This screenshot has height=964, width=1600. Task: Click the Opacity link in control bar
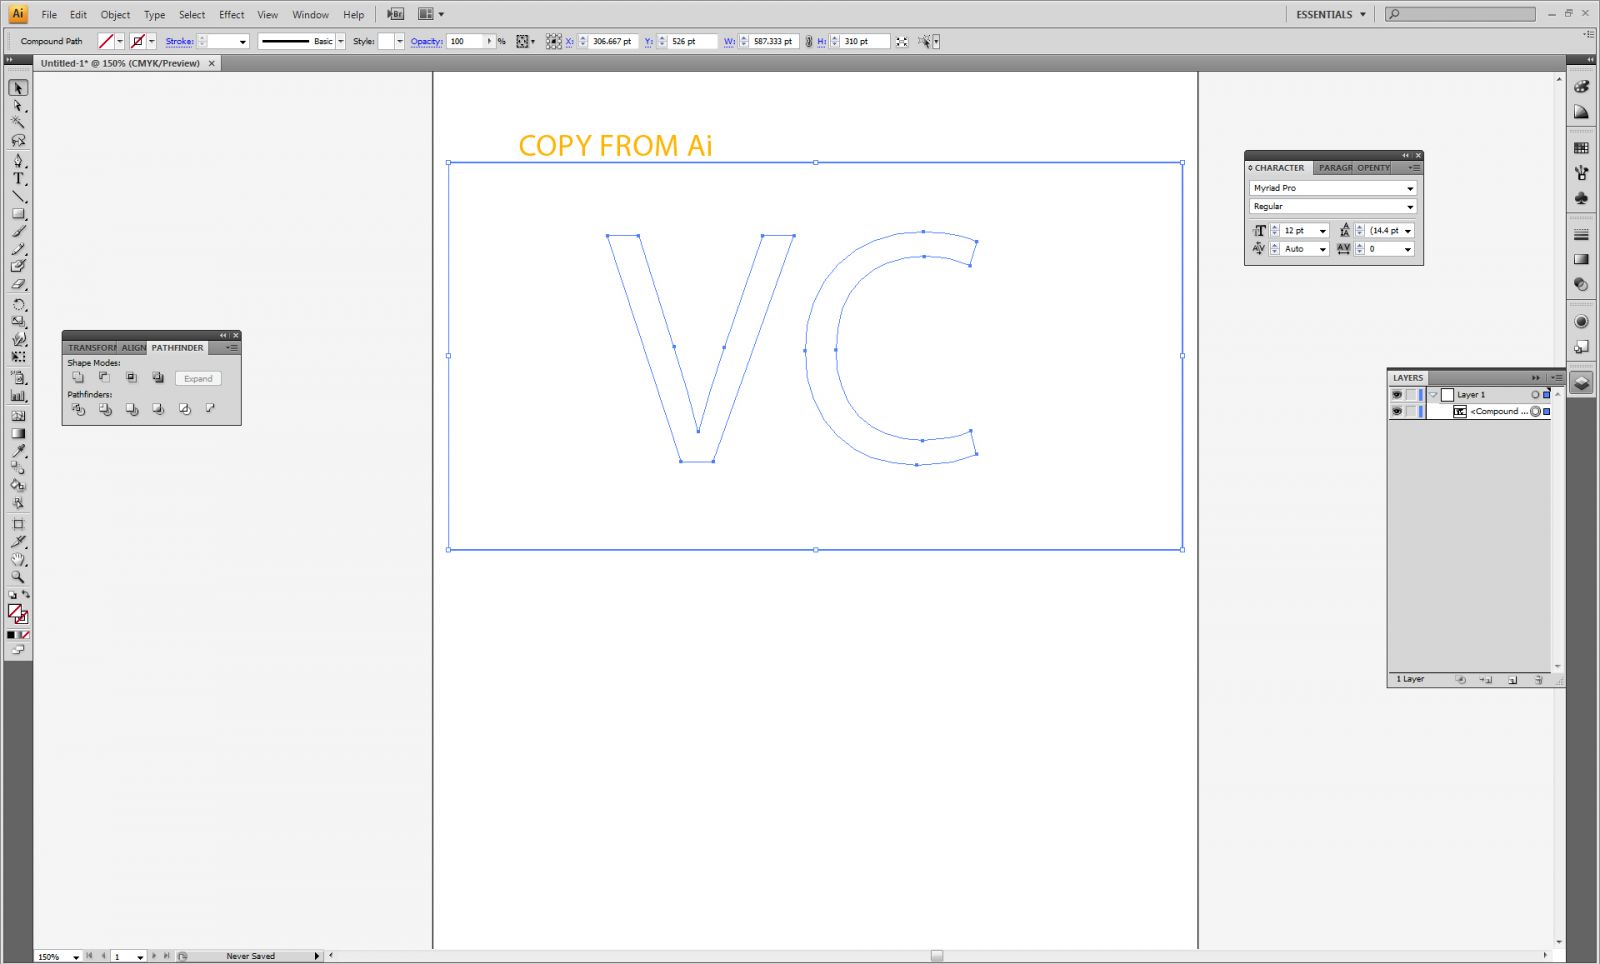(425, 42)
